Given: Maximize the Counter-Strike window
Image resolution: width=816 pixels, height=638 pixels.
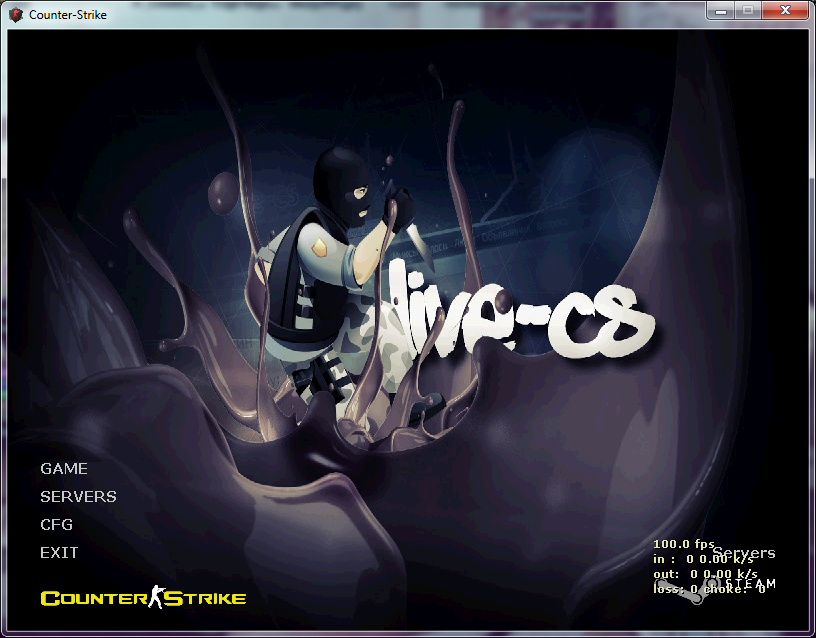Looking at the screenshot, I should (x=748, y=11).
